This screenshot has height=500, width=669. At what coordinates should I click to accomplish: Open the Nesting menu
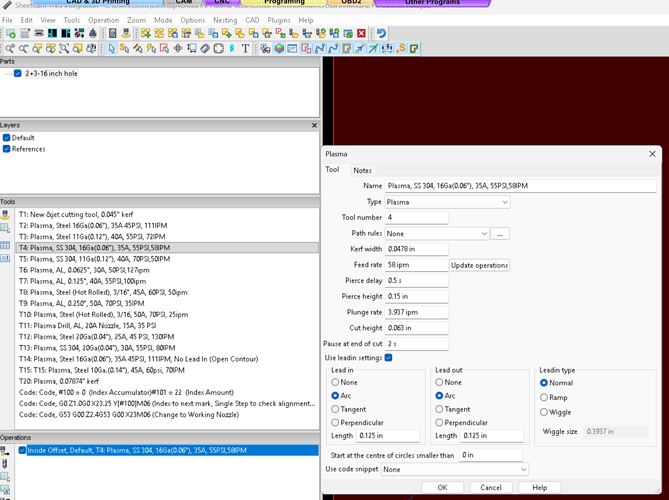click(x=225, y=20)
